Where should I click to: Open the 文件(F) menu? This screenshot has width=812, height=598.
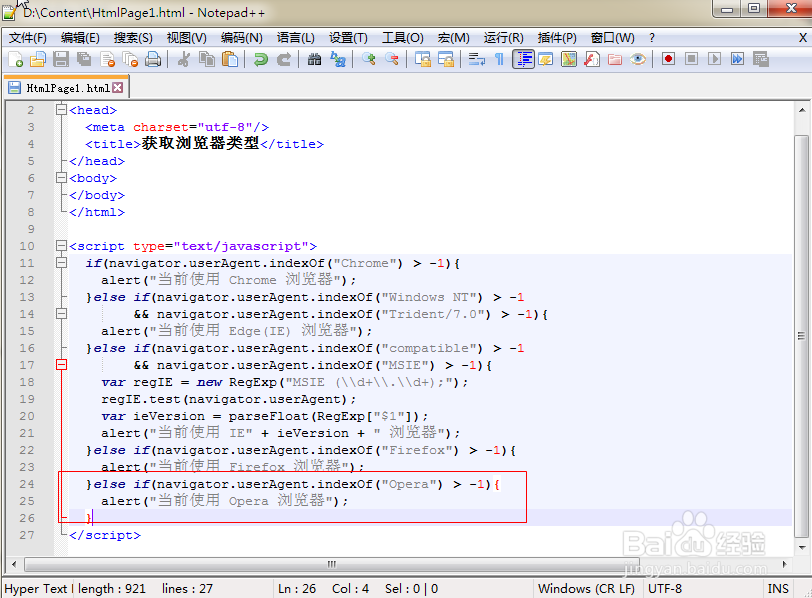(28, 38)
